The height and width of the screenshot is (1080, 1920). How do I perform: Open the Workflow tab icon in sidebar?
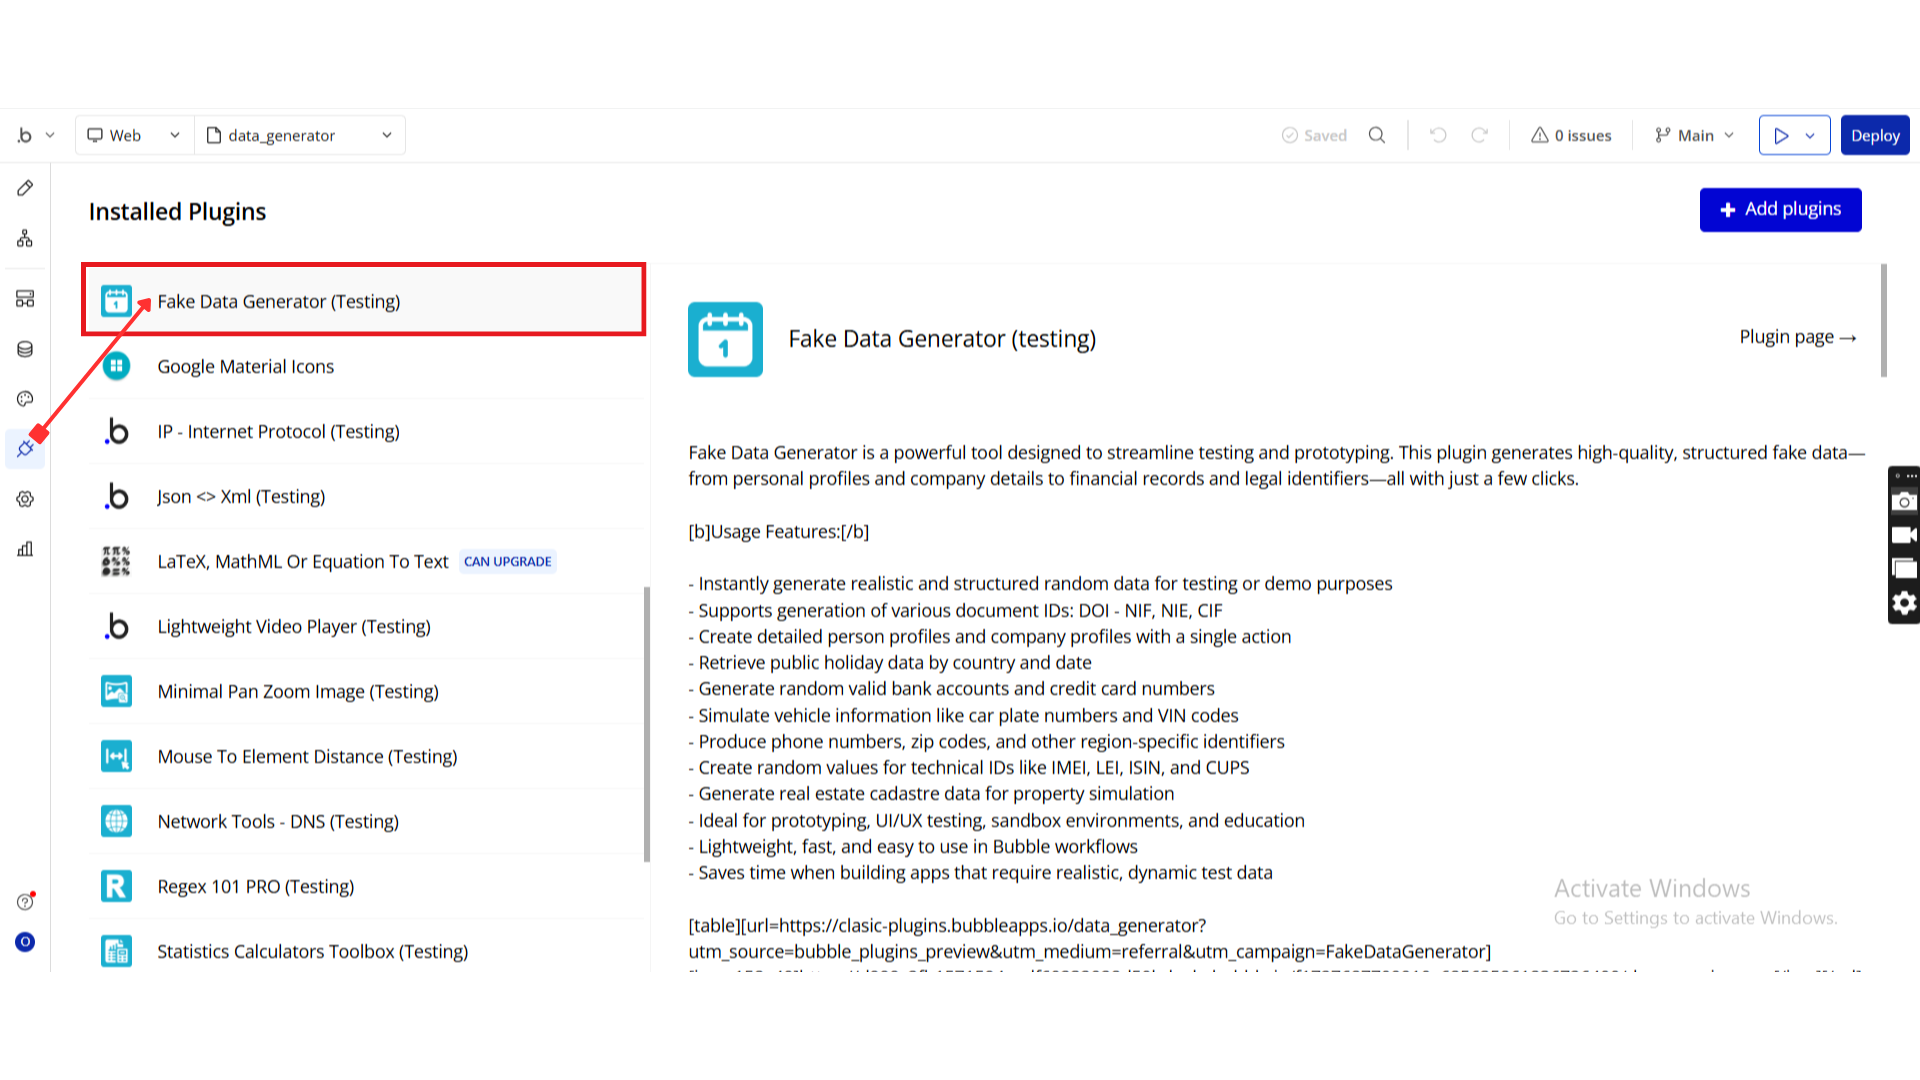point(25,239)
